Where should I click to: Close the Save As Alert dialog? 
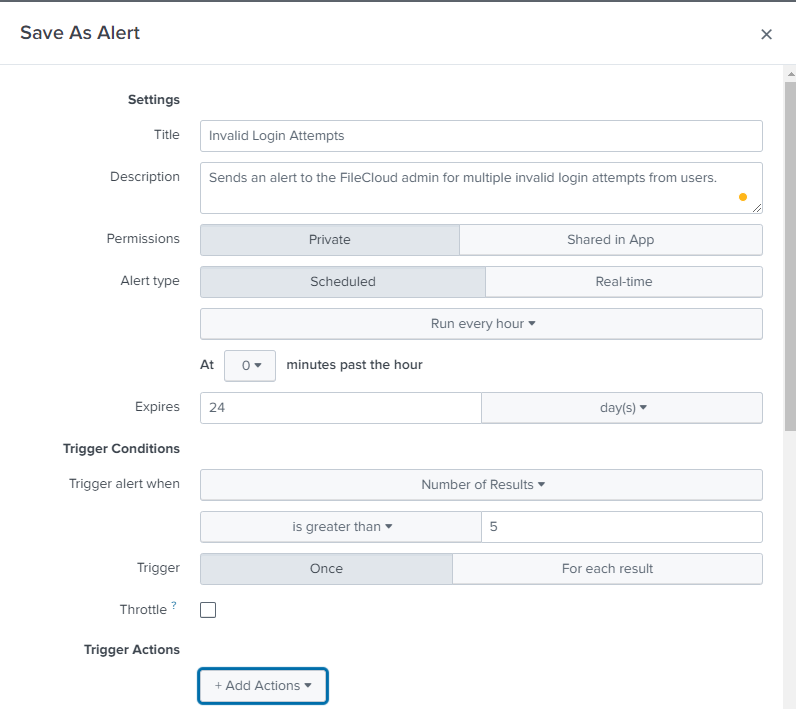click(x=766, y=34)
